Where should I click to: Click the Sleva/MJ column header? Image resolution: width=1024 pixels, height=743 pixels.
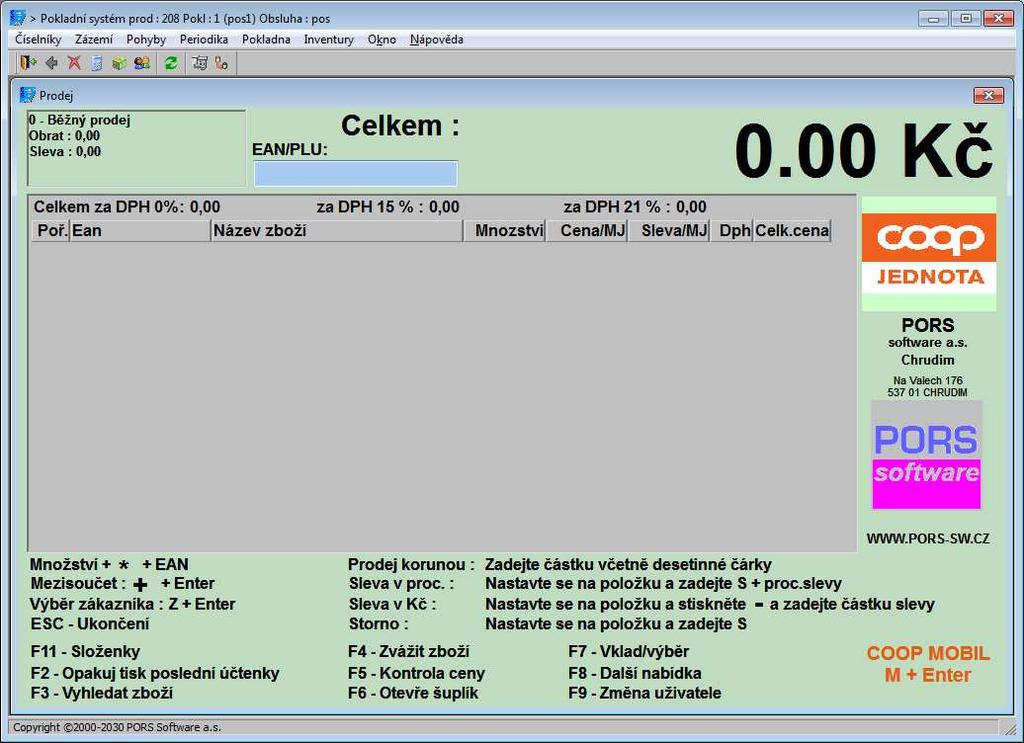point(669,230)
